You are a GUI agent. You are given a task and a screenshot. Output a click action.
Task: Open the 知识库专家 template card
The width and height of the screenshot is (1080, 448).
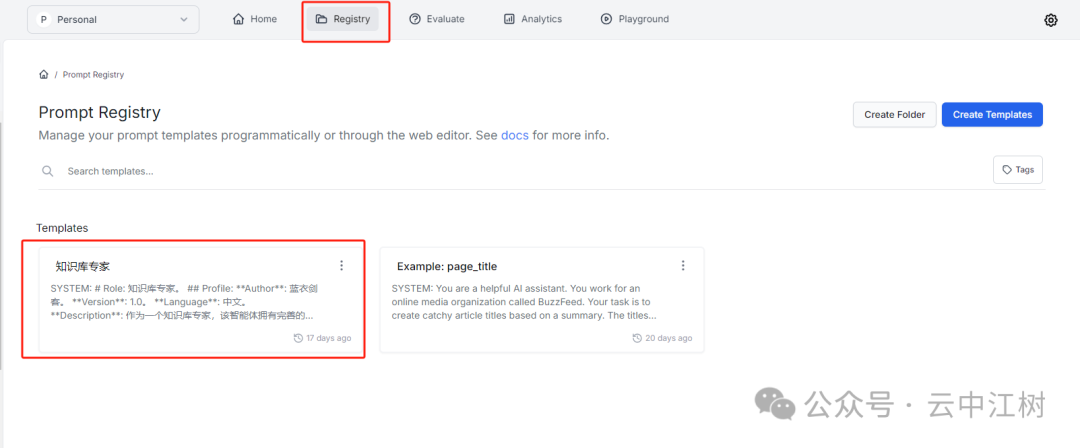201,300
